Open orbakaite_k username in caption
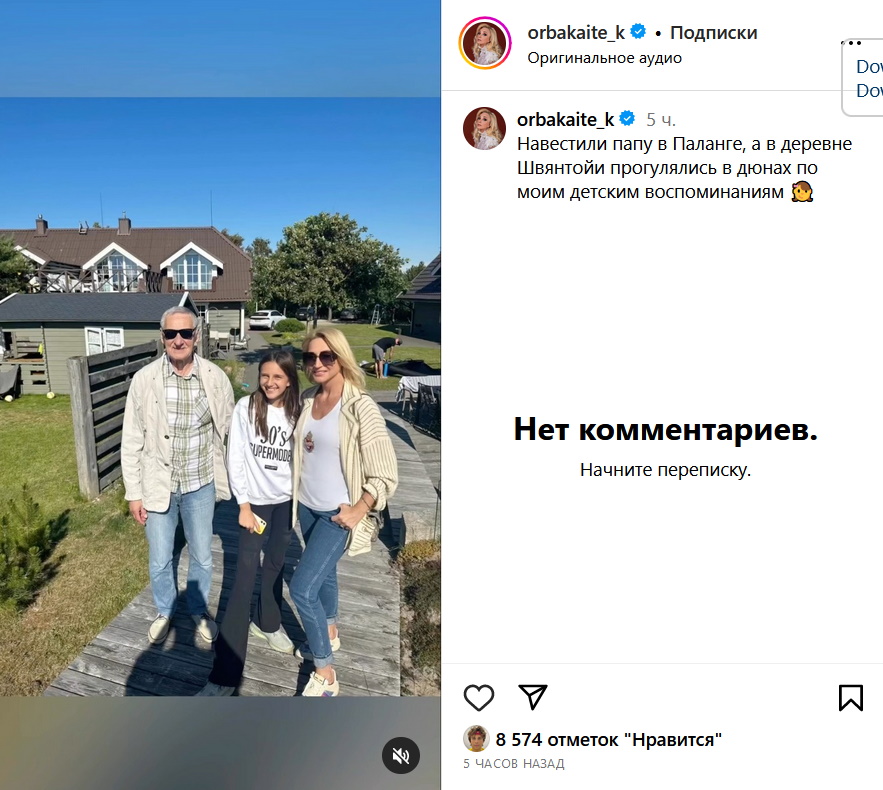 (x=565, y=119)
